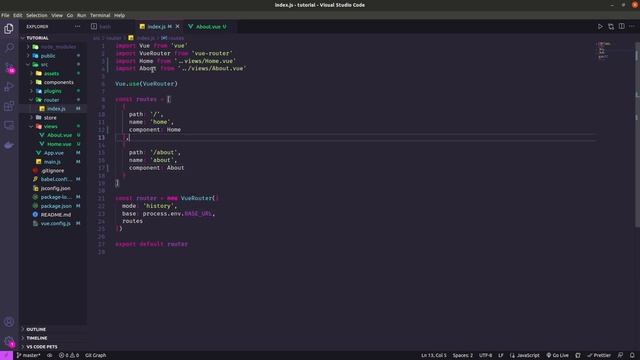This screenshot has height=360, width=640.
Task: Open Git Graph from status bar
Action: (96, 356)
